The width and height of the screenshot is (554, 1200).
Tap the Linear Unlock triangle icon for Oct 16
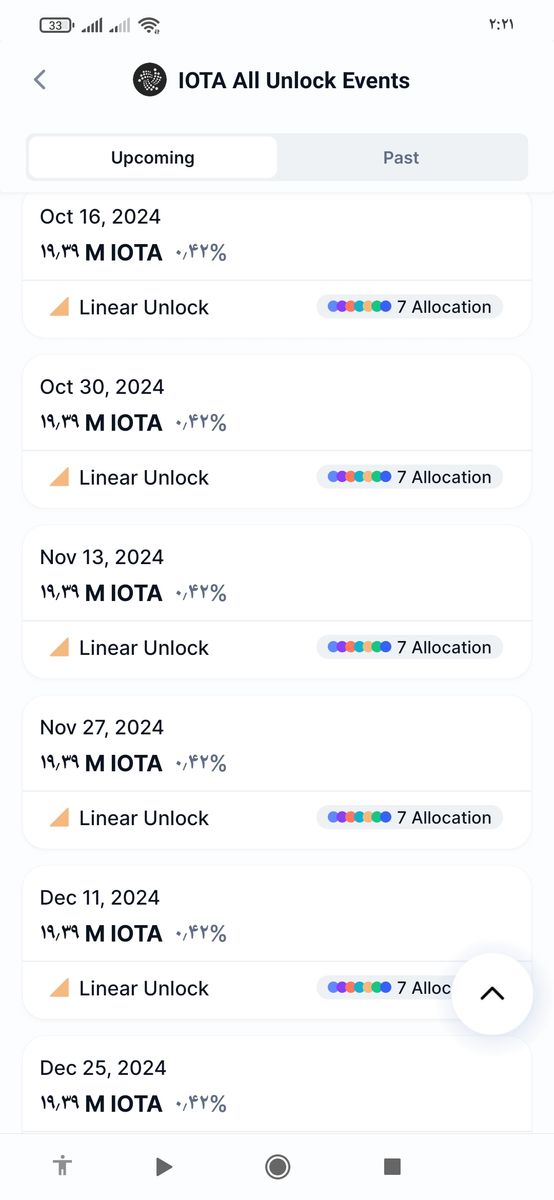pos(59,307)
